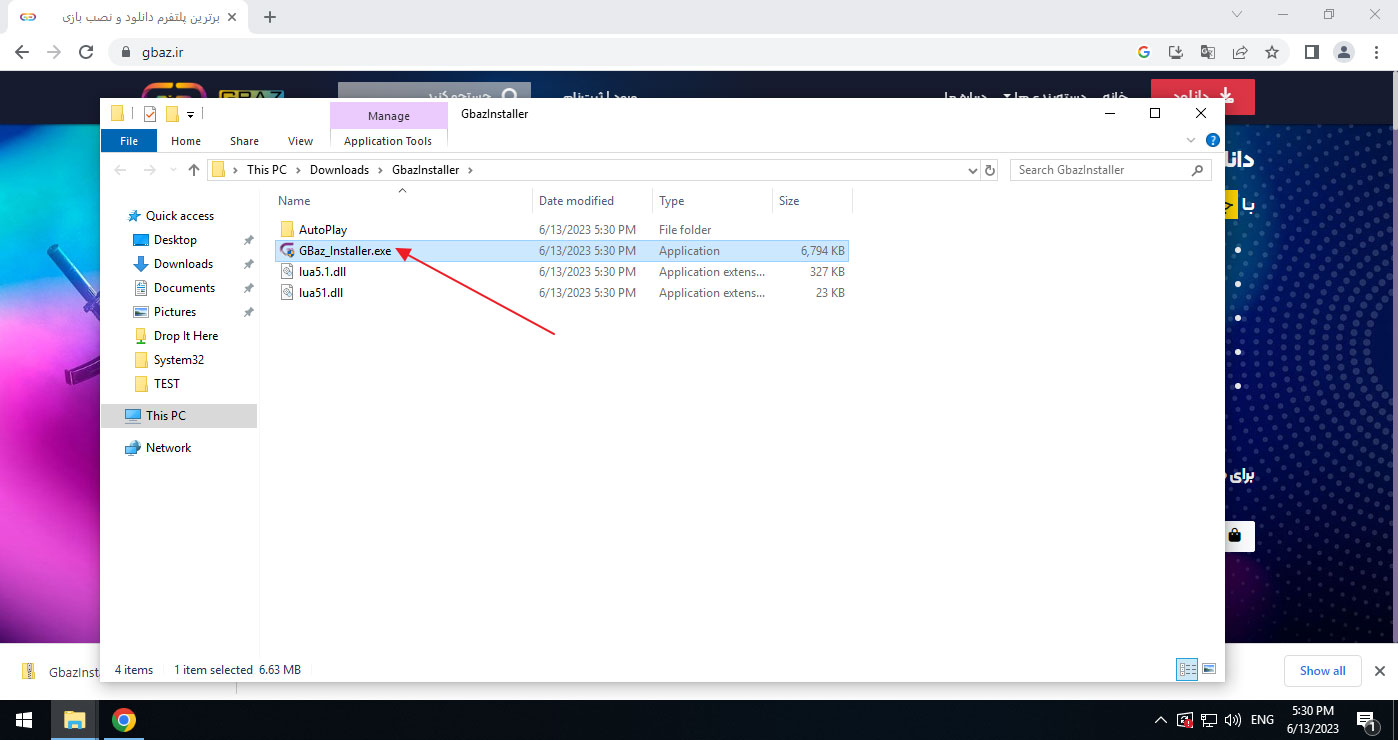Switch to the View ribbon tab
Image resolution: width=1398 pixels, height=740 pixels.
(300, 141)
